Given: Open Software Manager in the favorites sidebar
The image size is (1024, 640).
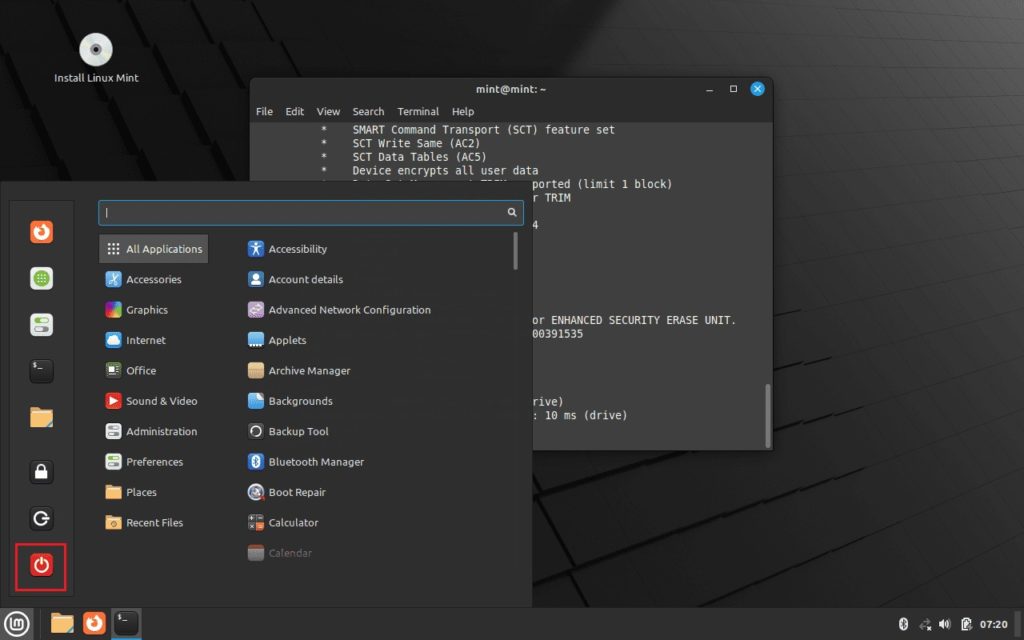Looking at the screenshot, I should point(41,278).
